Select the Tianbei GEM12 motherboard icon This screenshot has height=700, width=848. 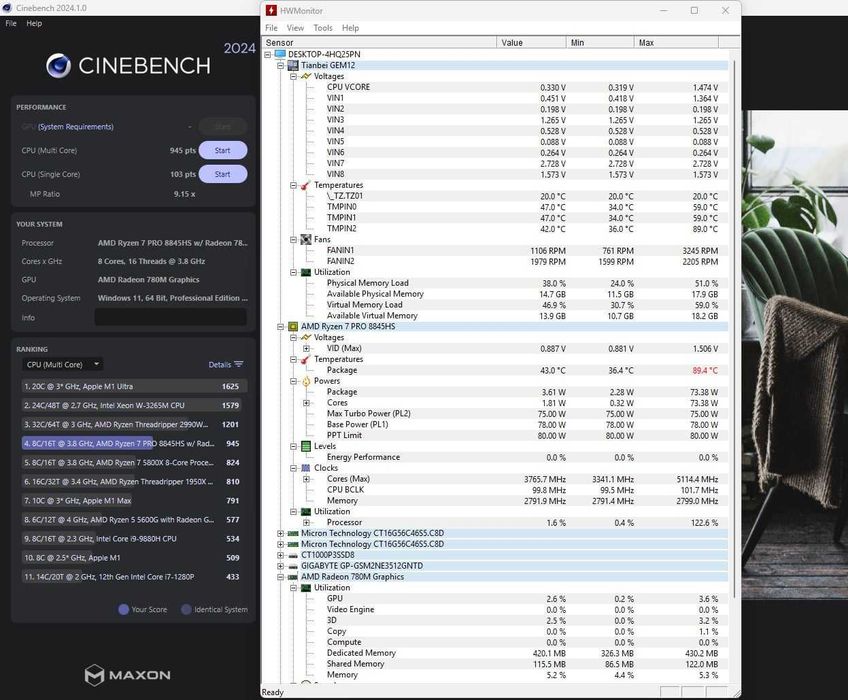click(x=293, y=65)
